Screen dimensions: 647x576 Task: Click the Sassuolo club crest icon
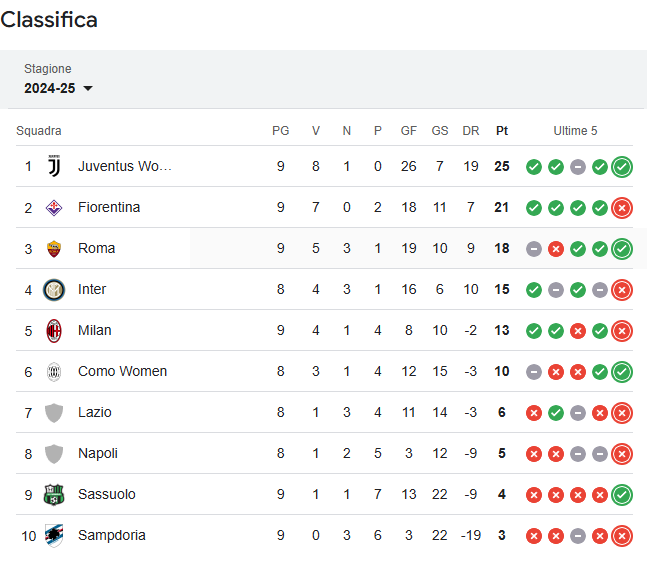click(54, 495)
